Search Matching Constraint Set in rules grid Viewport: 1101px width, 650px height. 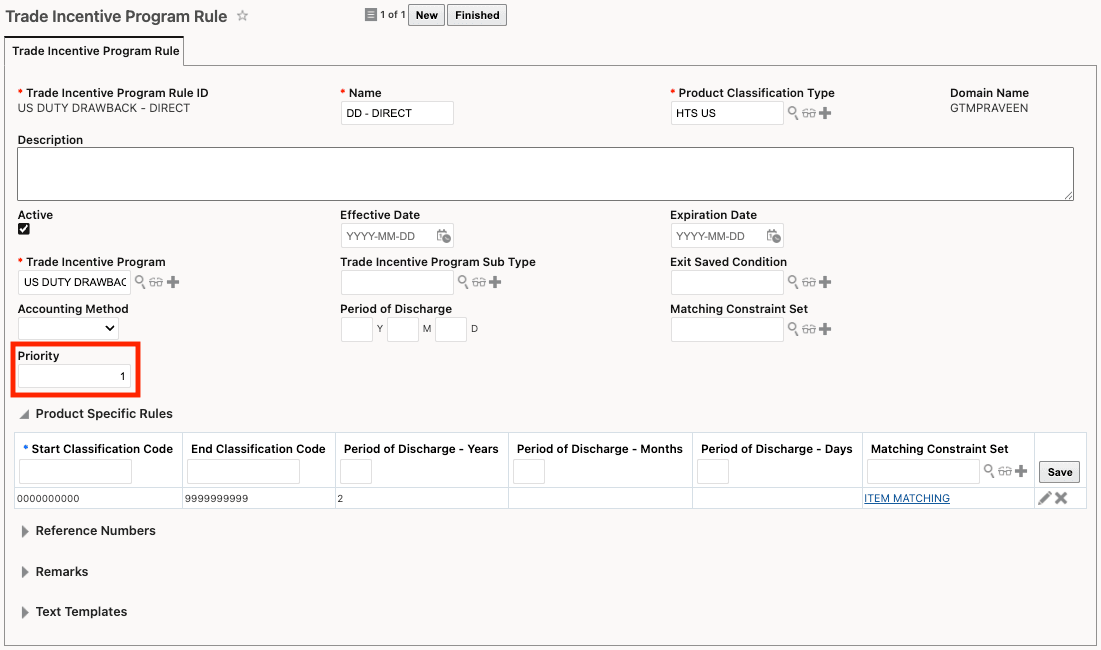click(989, 471)
